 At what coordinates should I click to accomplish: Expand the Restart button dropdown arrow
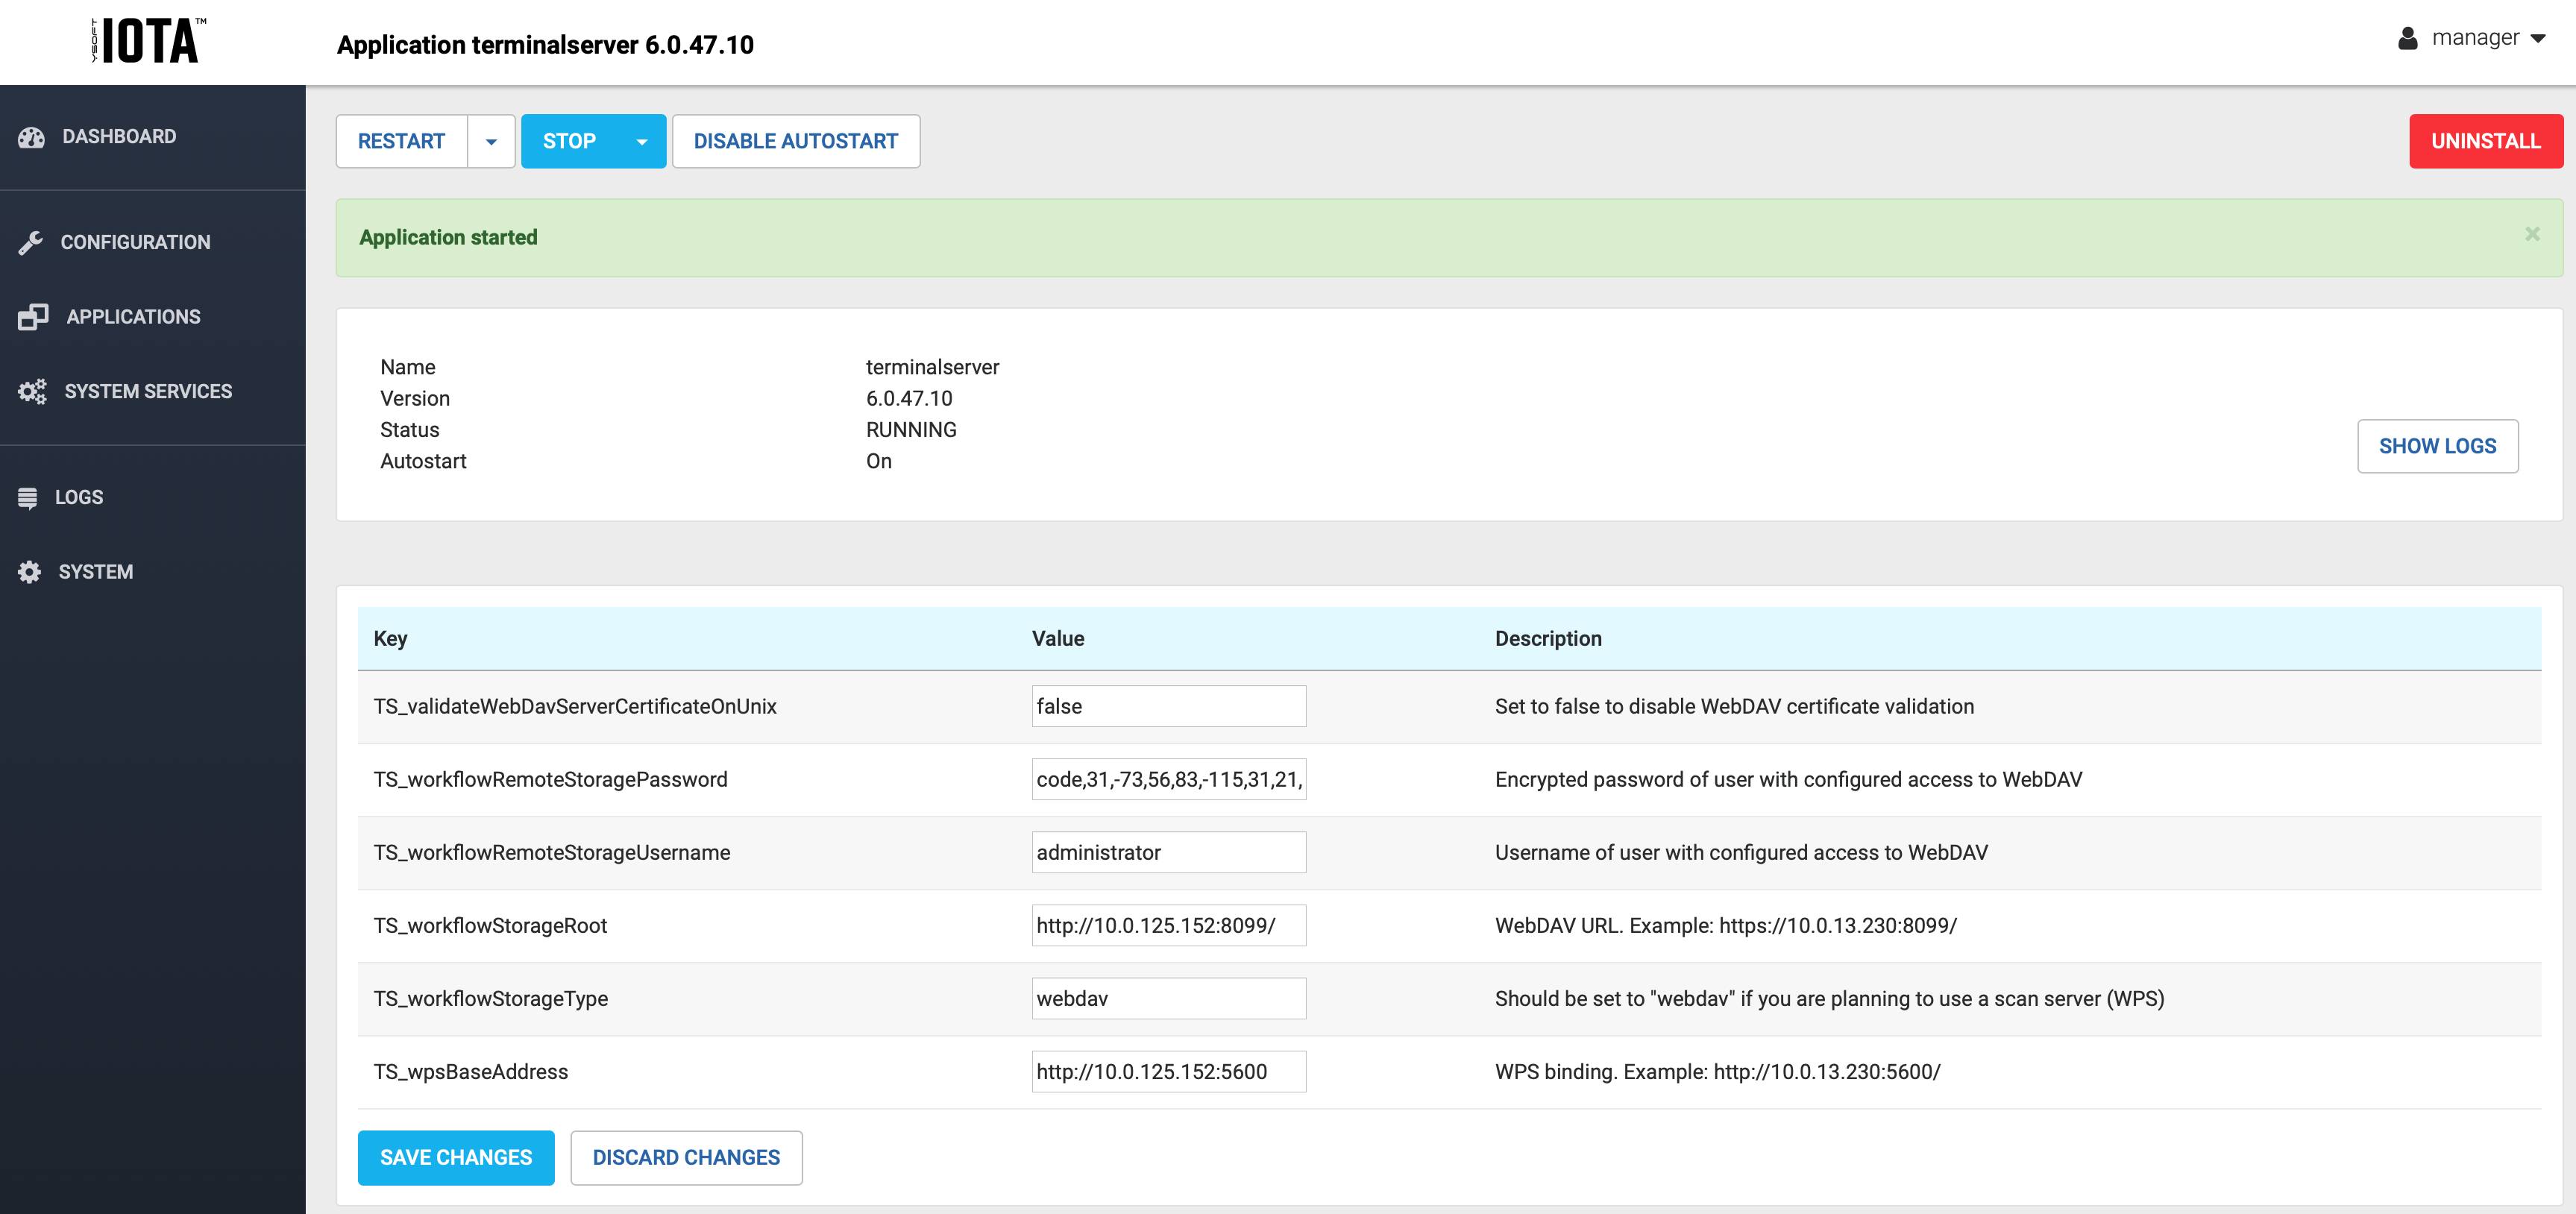491,141
